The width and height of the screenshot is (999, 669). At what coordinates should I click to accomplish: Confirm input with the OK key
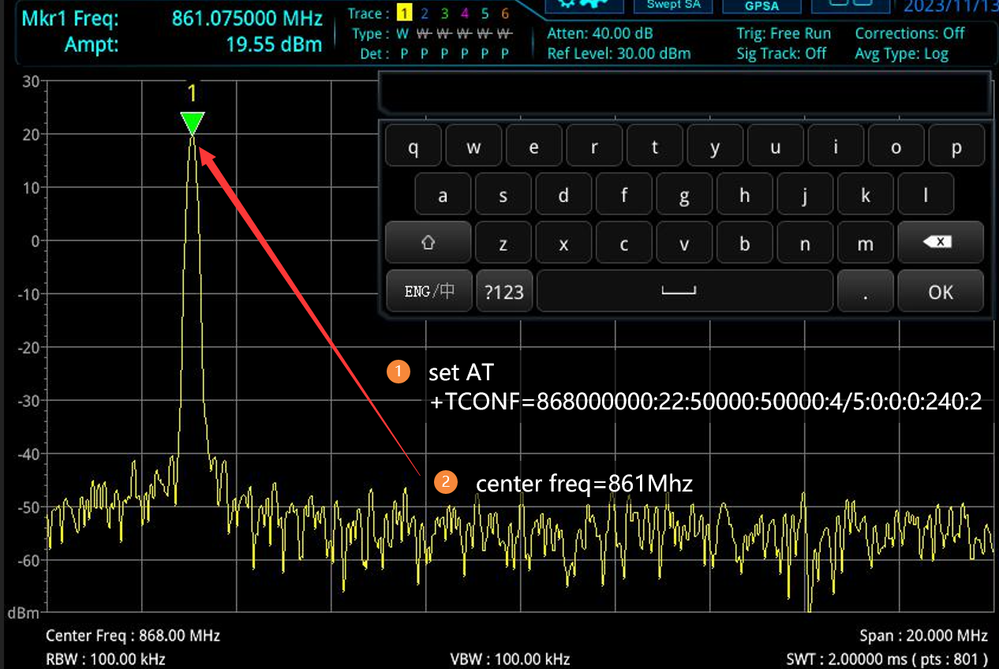click(x=940, y=291)
